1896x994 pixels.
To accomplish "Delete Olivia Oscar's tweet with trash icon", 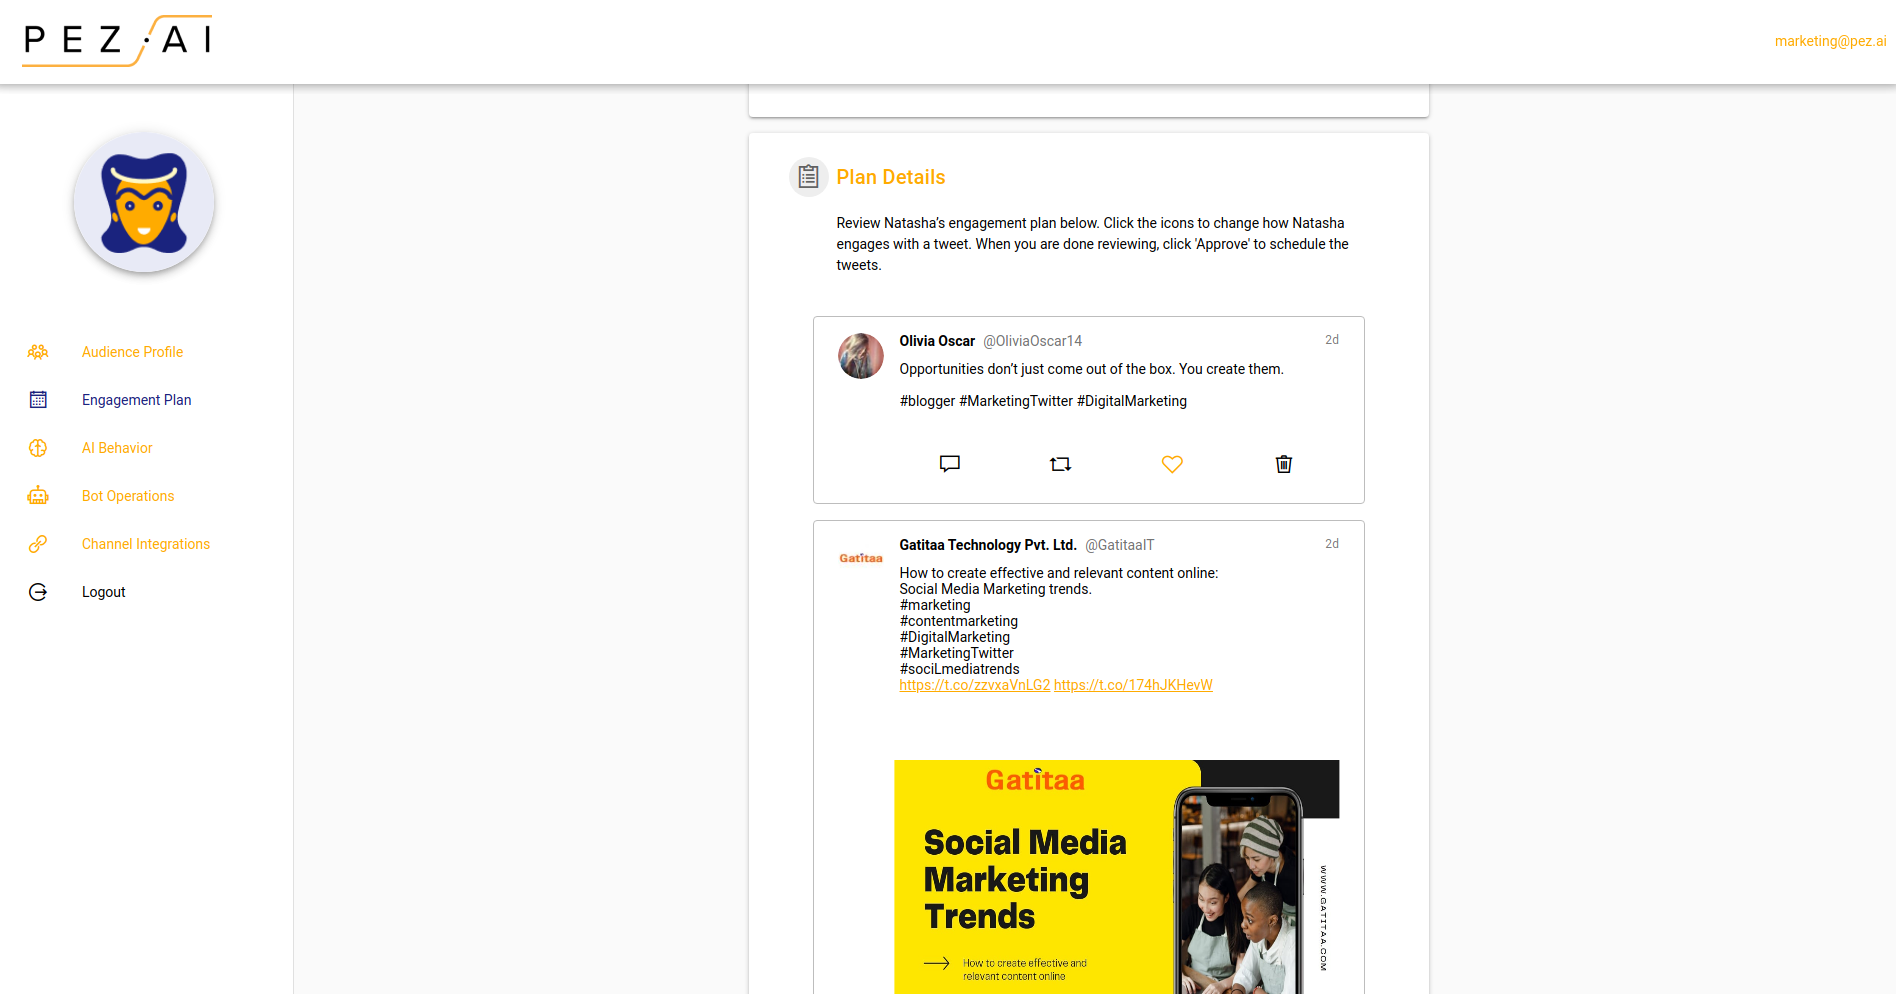I will [x=1283, y=464].
